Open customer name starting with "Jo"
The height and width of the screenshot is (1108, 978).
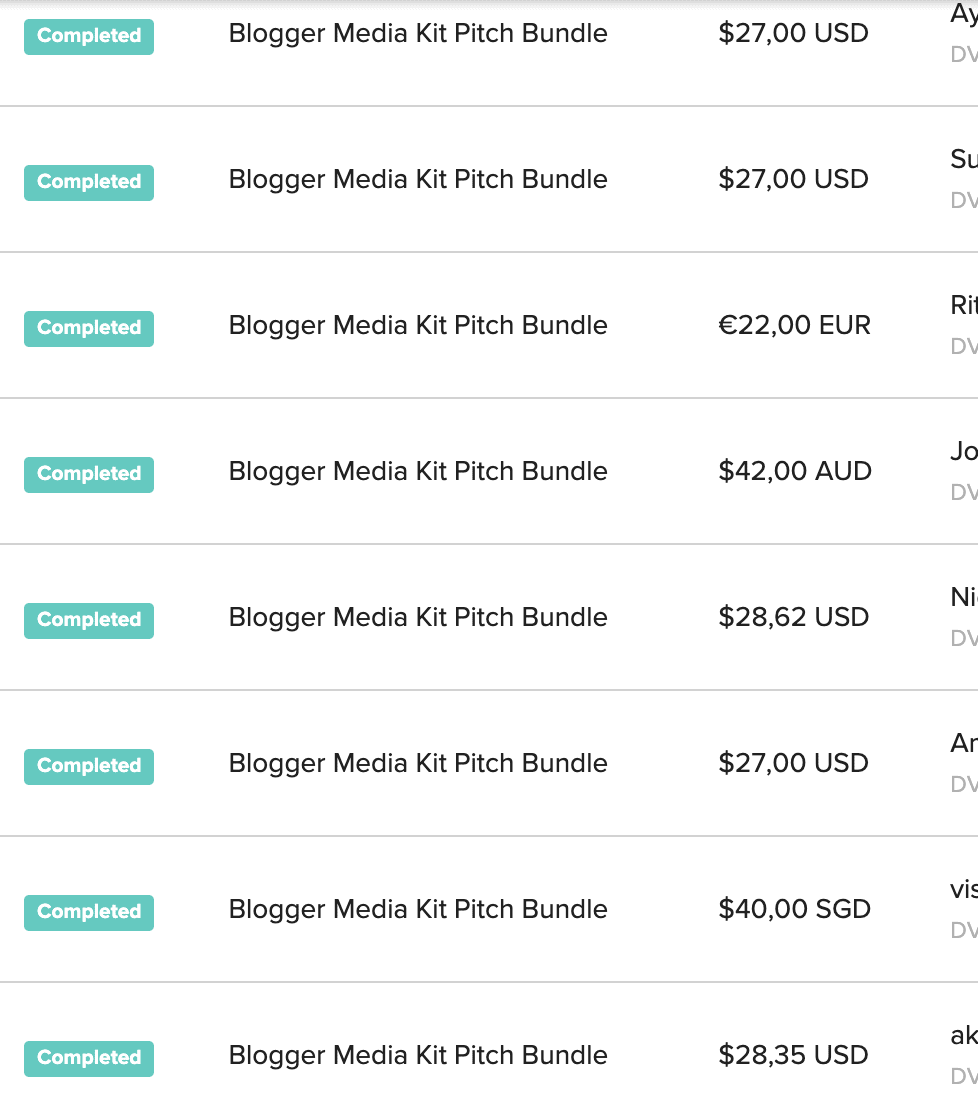(964, 452)
